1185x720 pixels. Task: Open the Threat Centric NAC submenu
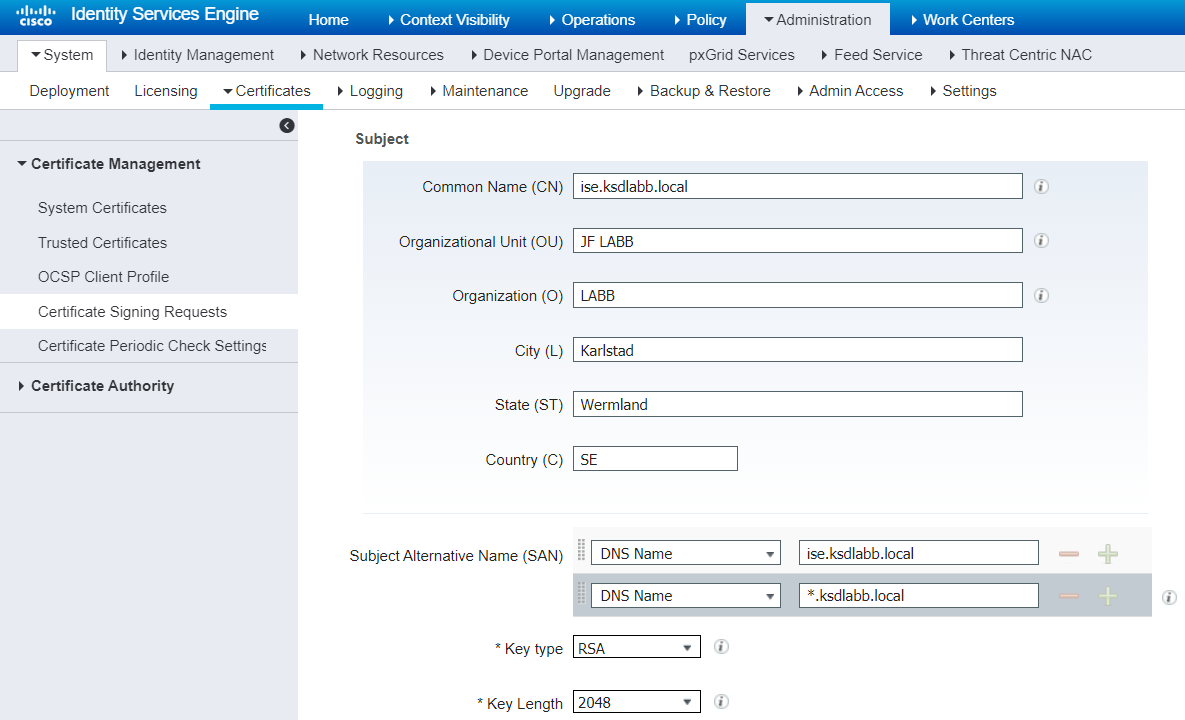click(1020, 55)
